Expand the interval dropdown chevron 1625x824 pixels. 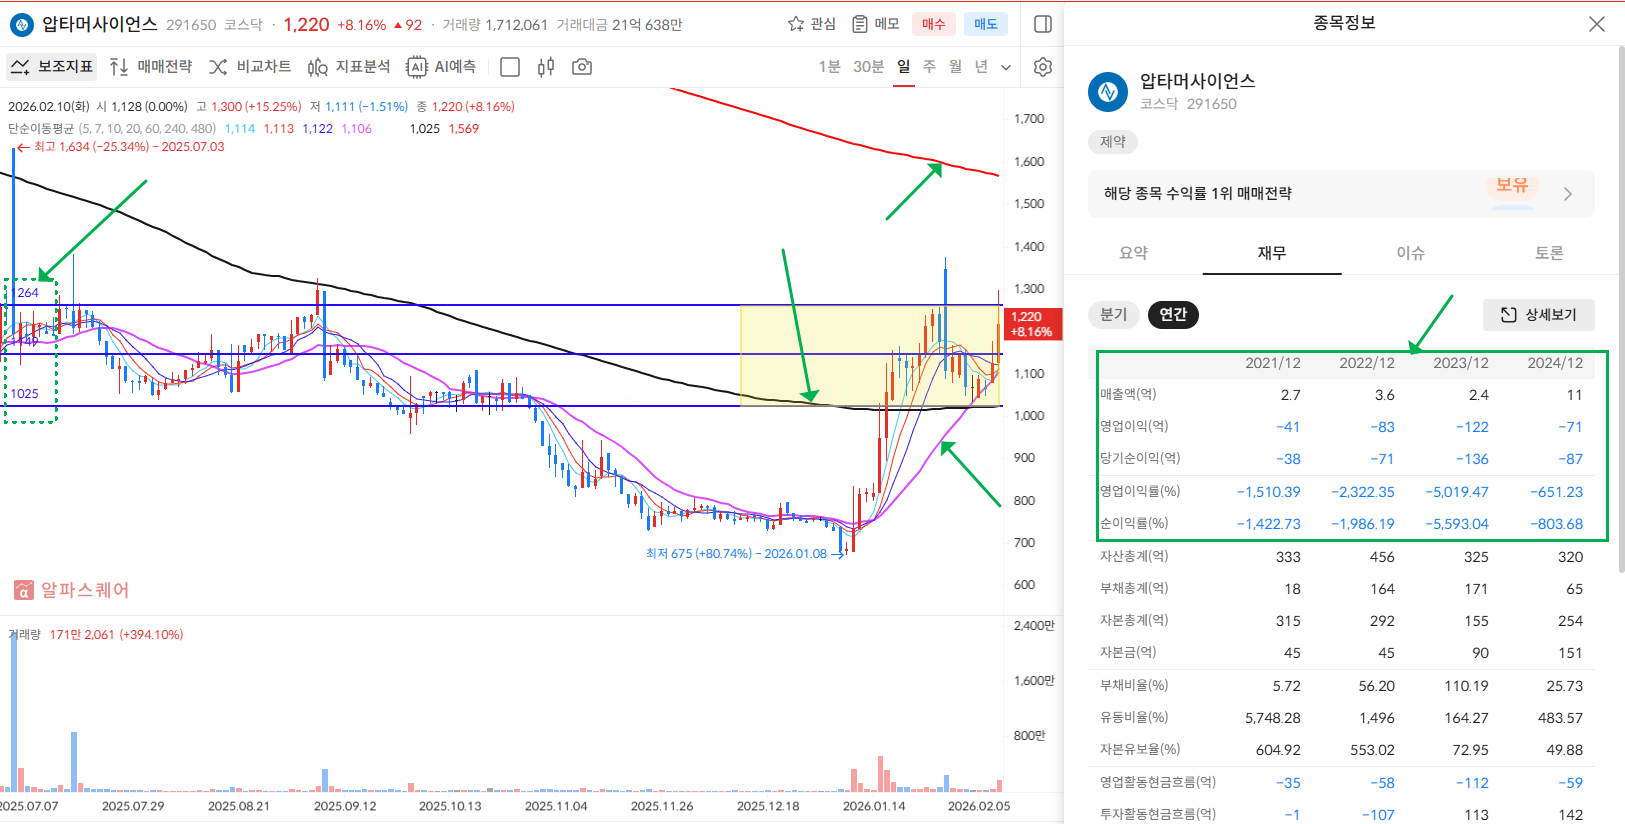[1006, 67]
